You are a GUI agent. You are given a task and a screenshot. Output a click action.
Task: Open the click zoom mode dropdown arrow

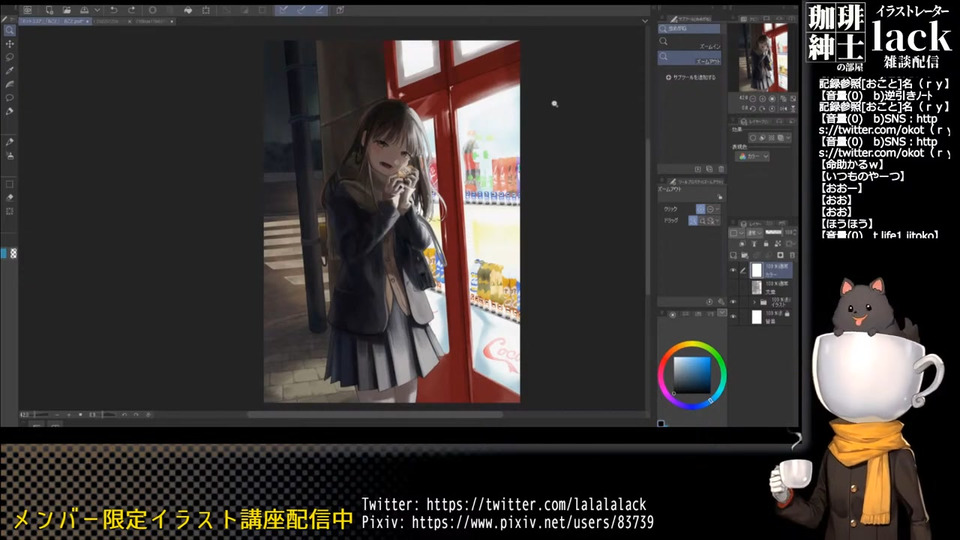tap(718, 209)
